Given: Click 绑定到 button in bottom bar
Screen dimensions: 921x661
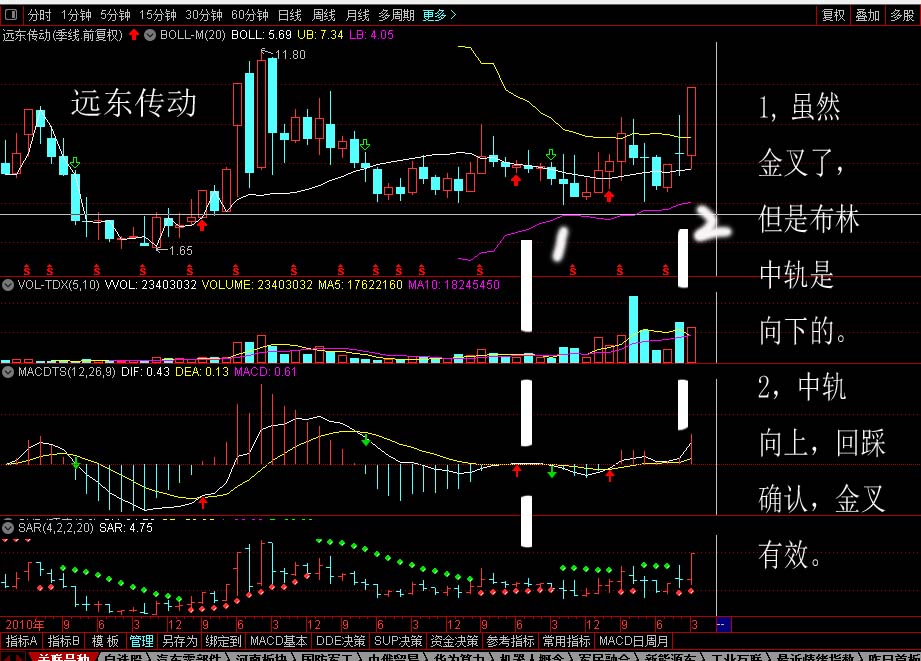Looking at the screenshot, I should (223, 641).
